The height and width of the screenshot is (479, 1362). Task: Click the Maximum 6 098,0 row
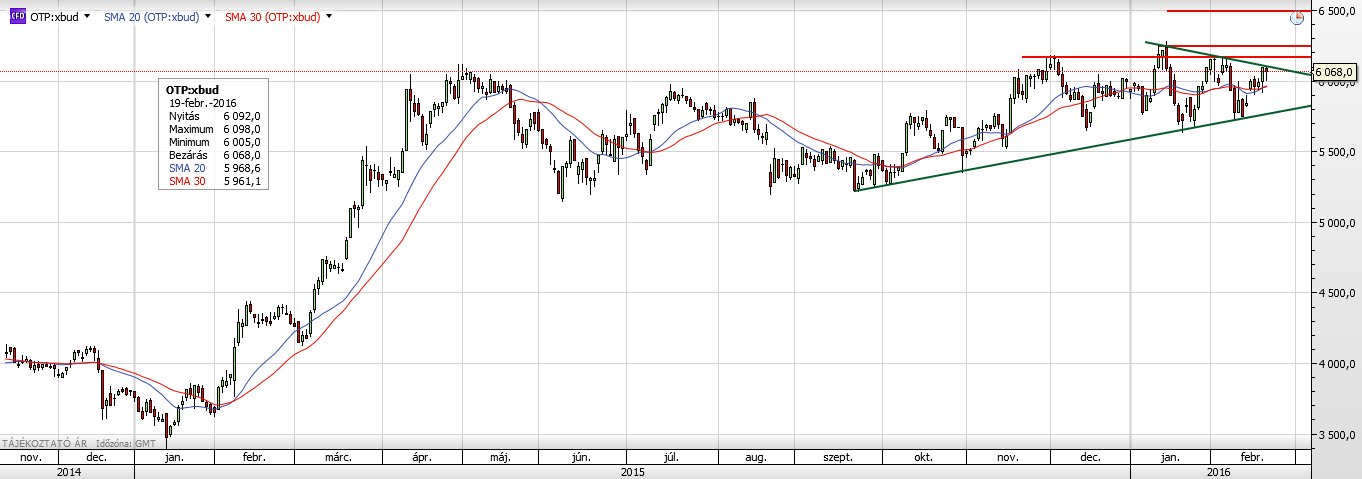(x=215, y=129)
